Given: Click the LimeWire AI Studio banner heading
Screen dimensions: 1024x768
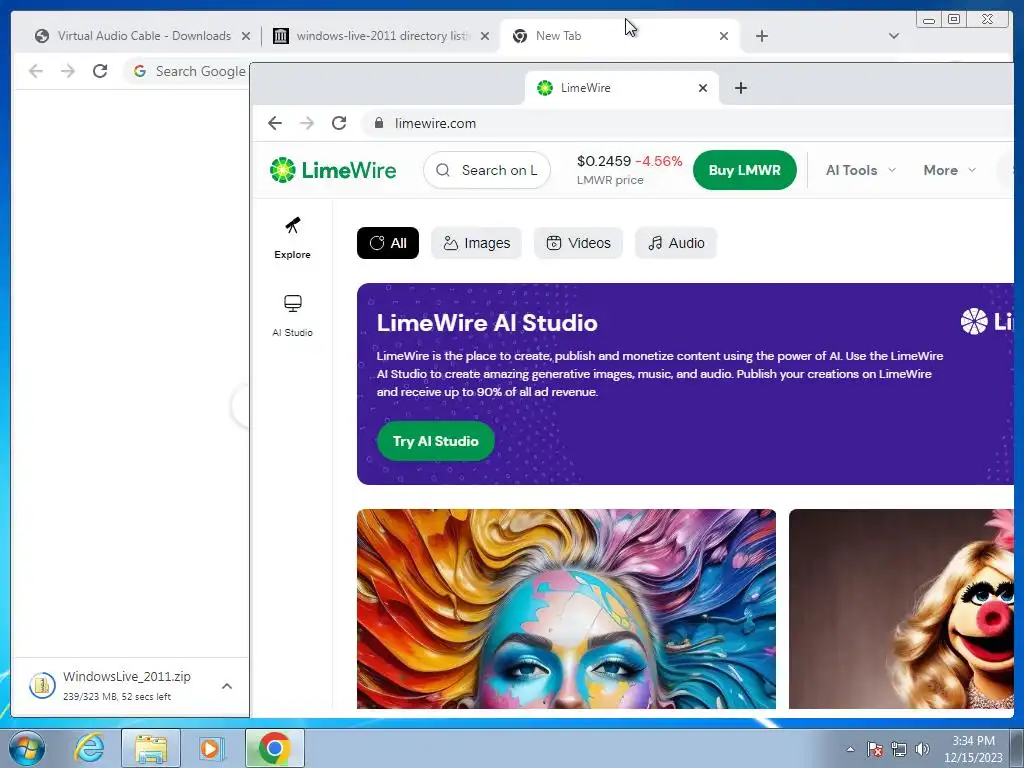Looking at the screenshot, I should pos(487,323).
